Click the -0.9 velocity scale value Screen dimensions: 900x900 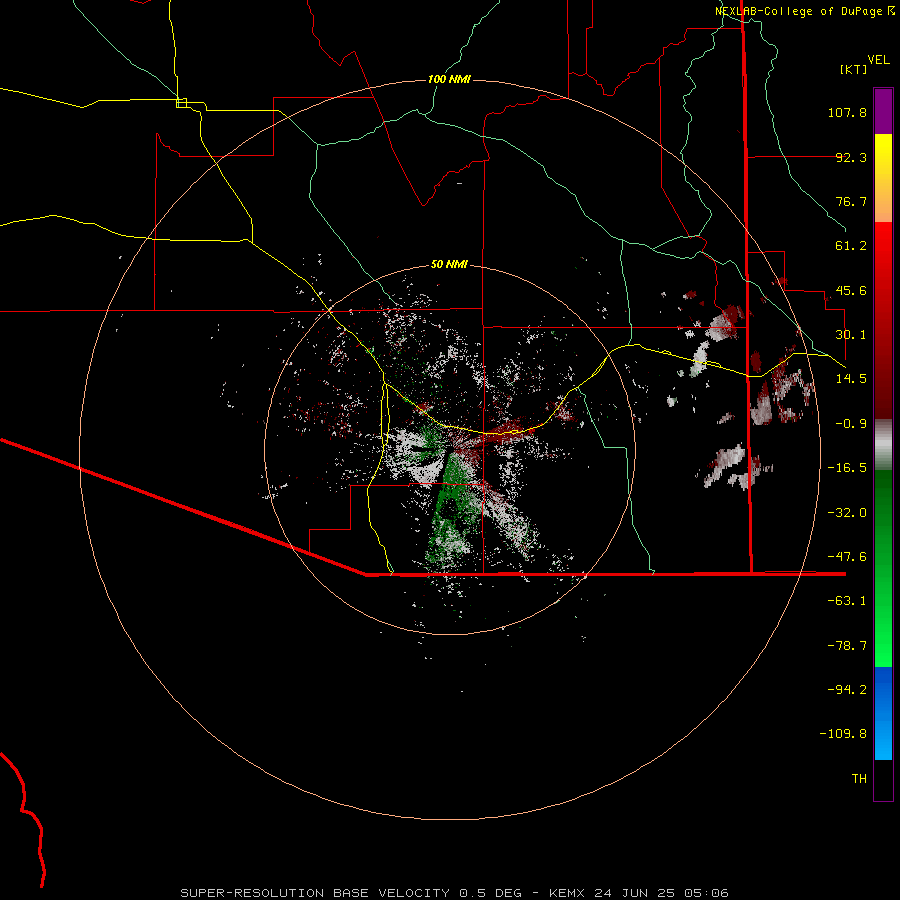pyautogui.click(x=851, y=424)
